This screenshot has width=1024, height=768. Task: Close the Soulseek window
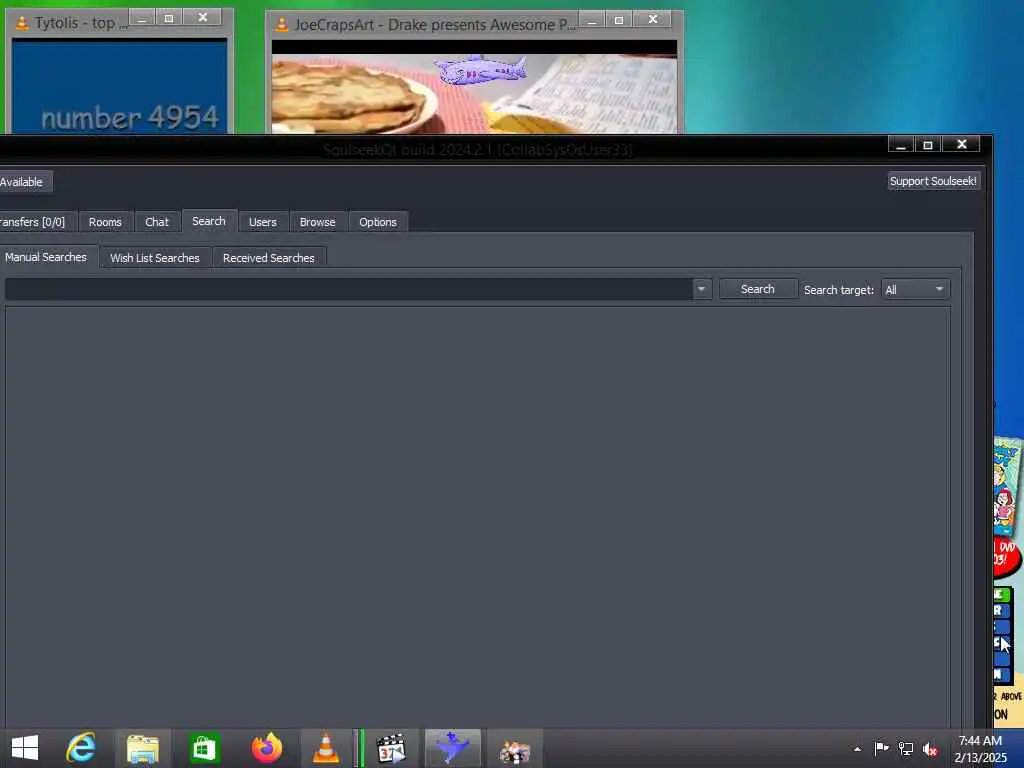pyautogui.click(x=961, y=144)
